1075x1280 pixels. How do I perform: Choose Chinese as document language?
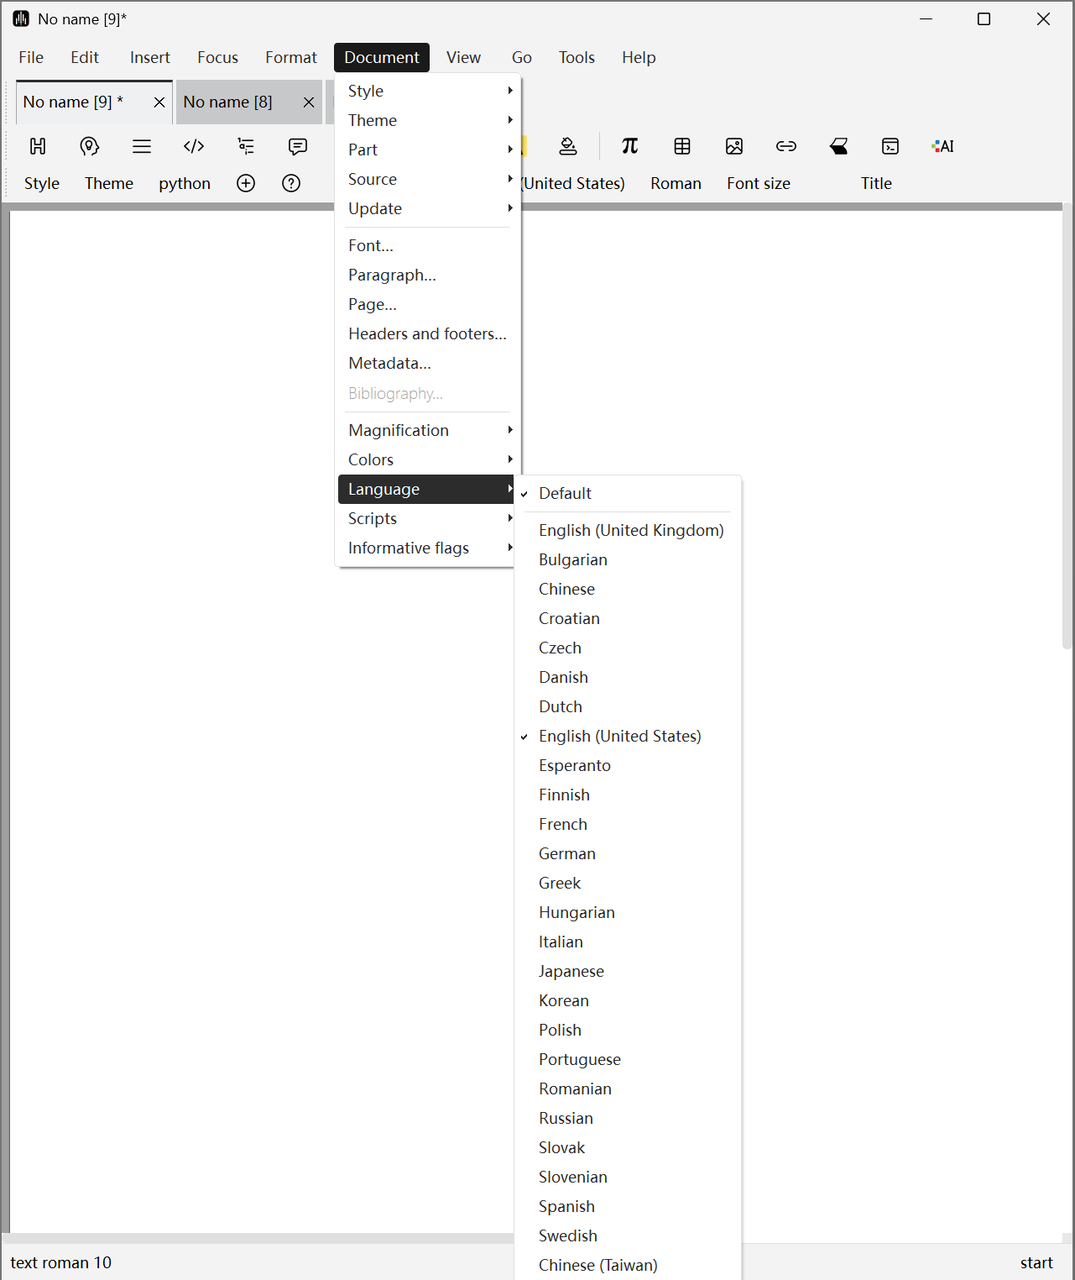point(566,589)
